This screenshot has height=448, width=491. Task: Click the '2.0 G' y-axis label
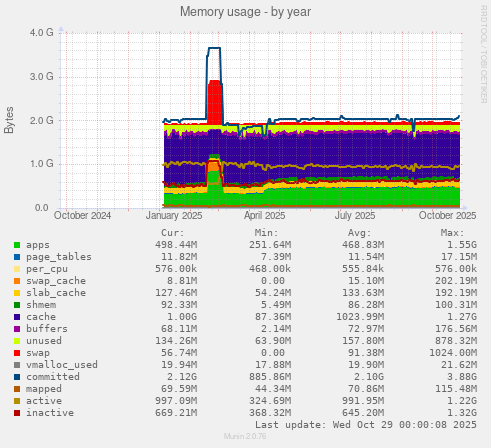pos(42,120)
